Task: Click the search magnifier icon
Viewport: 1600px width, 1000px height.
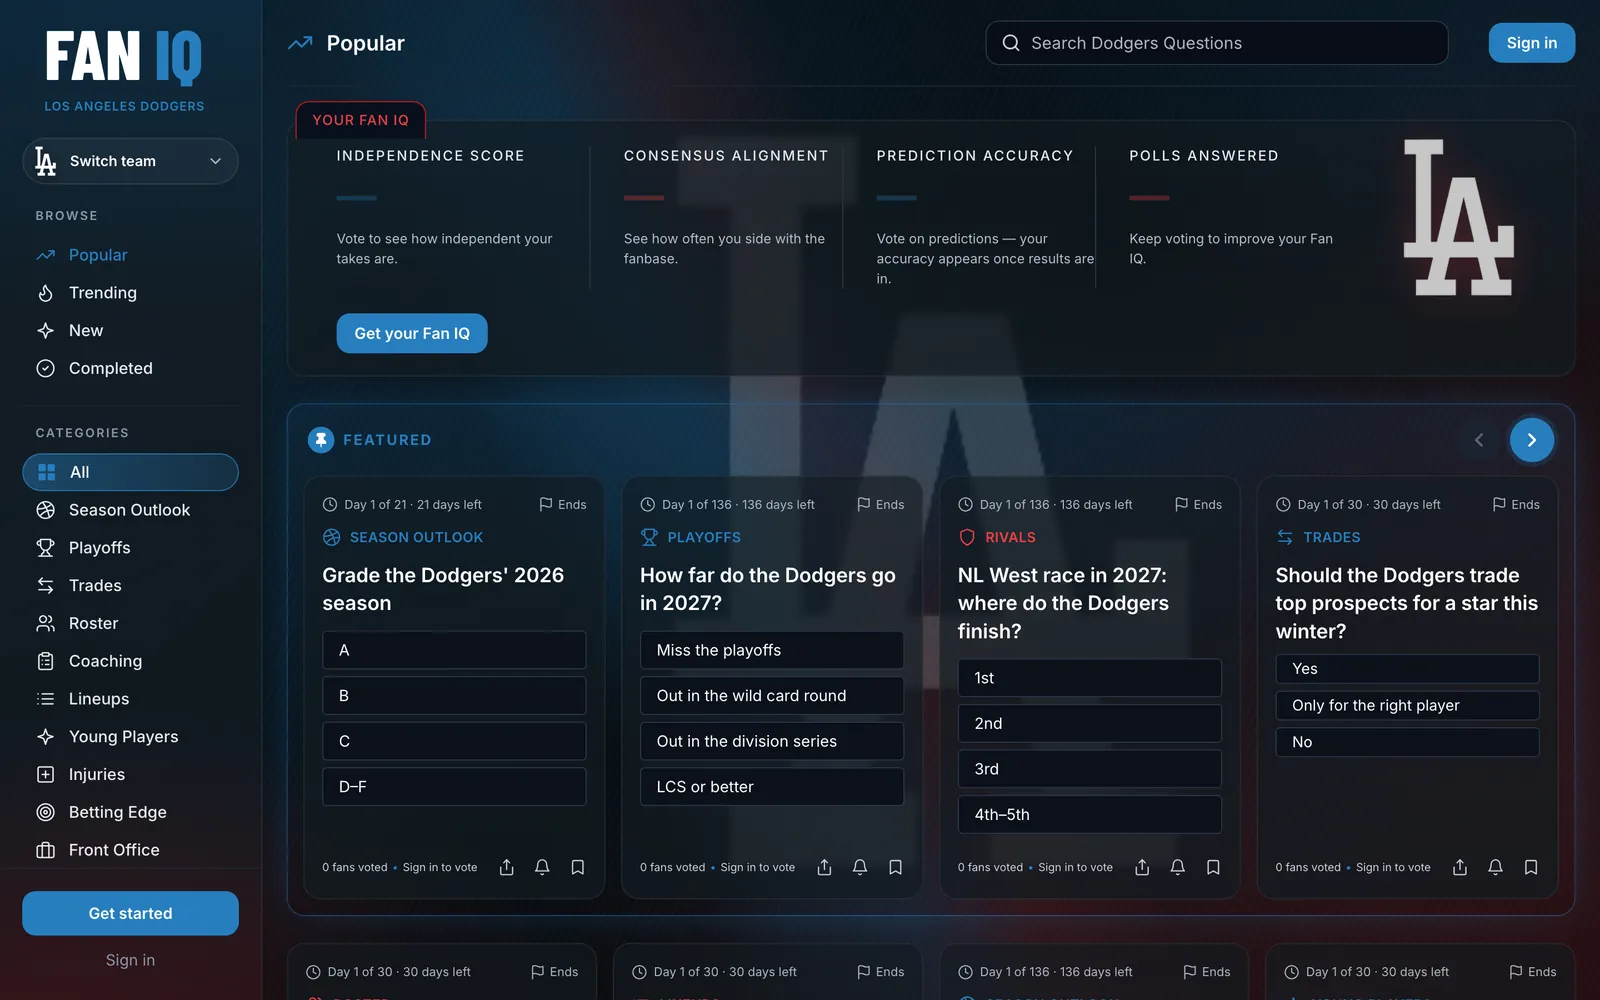Action: (1011, 43)
